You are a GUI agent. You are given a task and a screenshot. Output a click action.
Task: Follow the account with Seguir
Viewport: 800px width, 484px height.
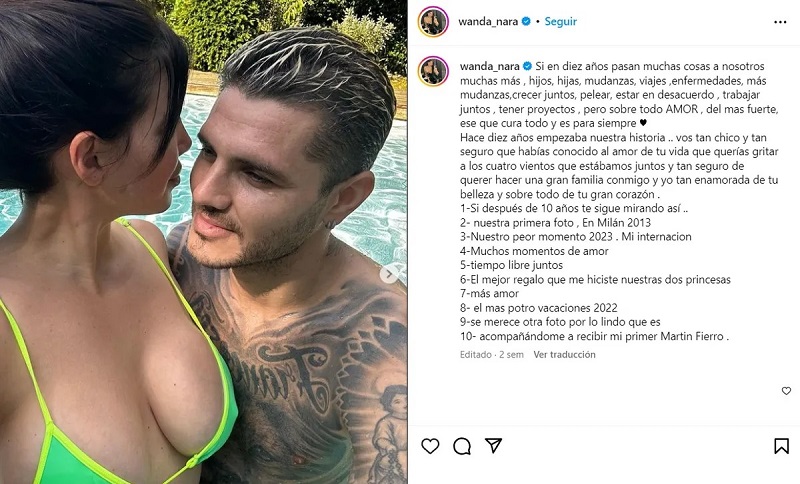[560, 21]
